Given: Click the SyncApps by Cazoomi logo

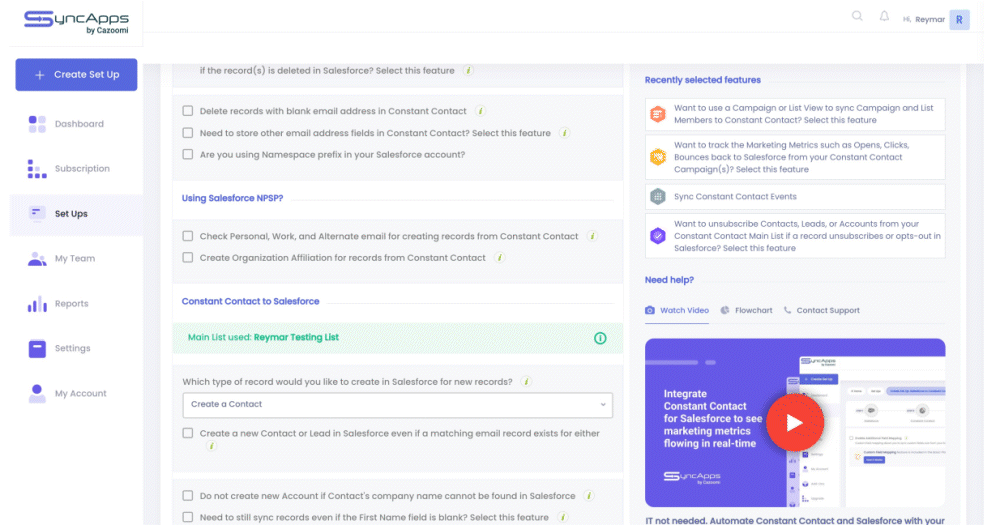Looking at the screenshot, I should pos(77,21).
